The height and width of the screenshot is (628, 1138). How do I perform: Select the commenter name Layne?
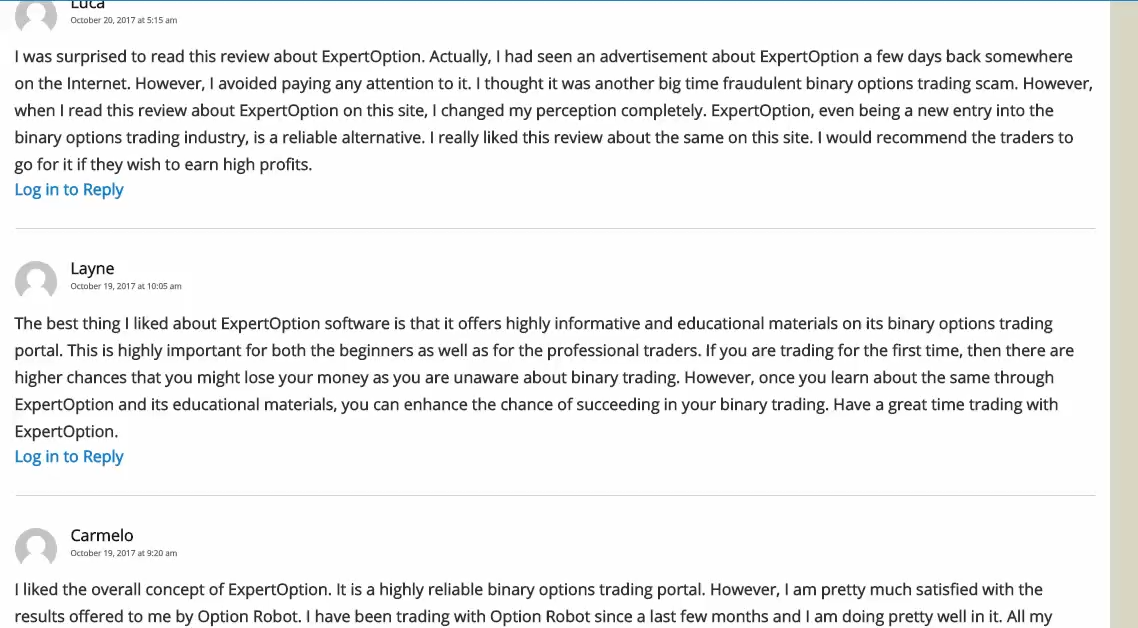point(92,269)
